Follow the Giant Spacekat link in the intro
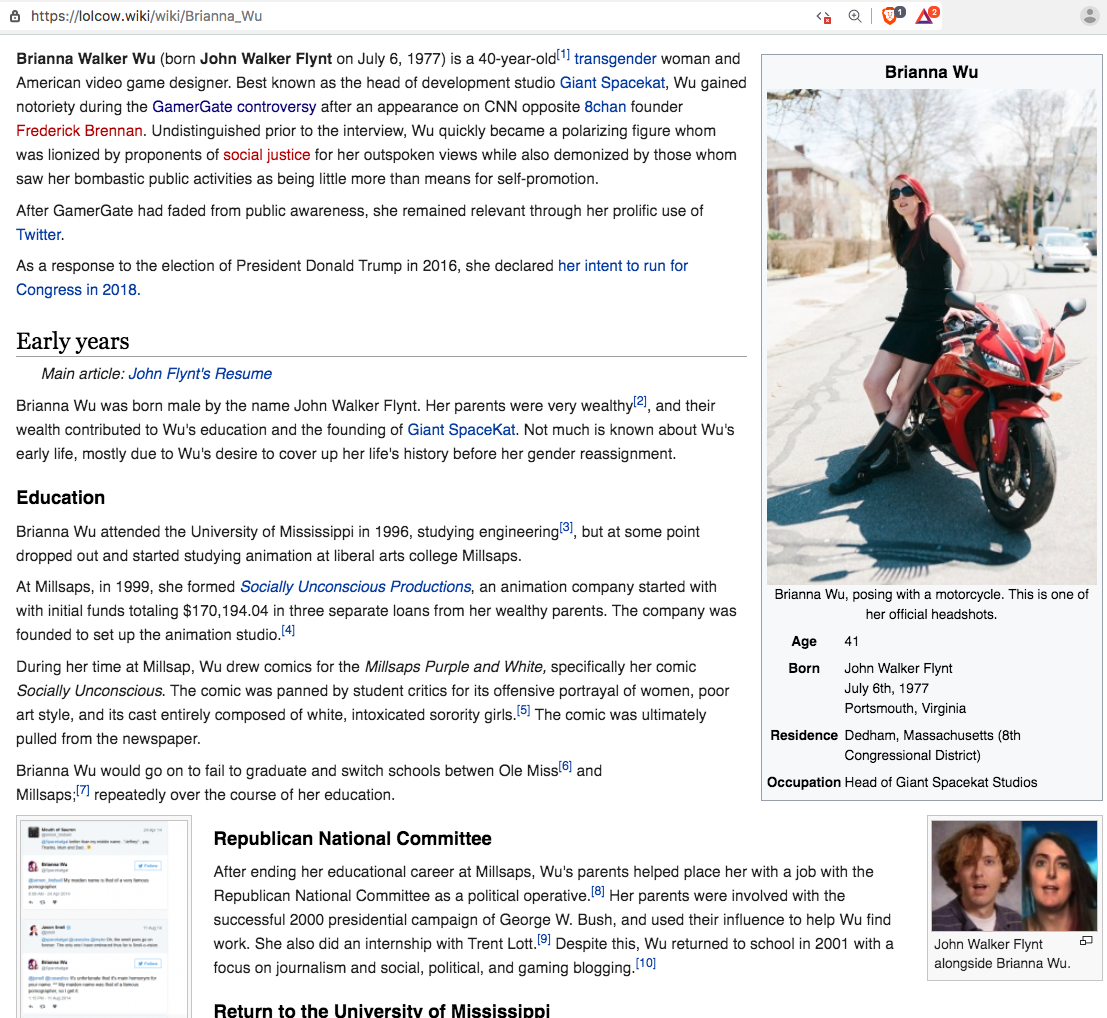 click(612, 83)
